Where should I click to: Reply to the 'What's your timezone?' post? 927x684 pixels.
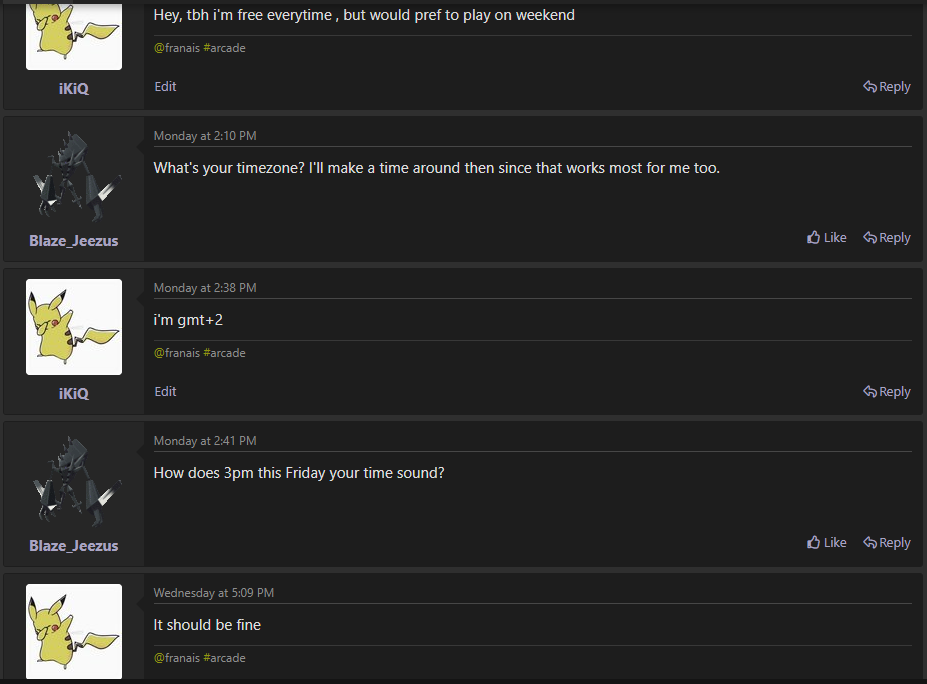pyautogui.click(x=887, y=238)
